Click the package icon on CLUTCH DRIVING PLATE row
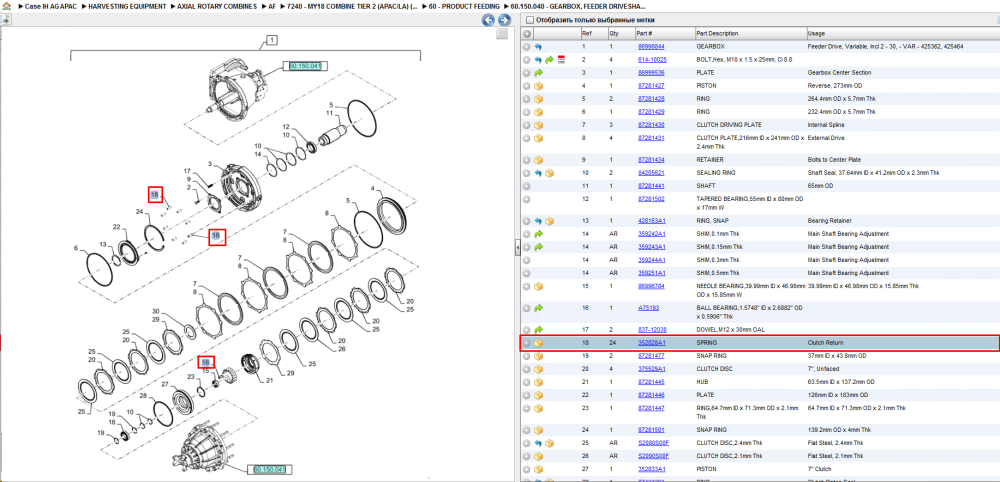The height and width of the screenshot is (482, 1000). 538,125
